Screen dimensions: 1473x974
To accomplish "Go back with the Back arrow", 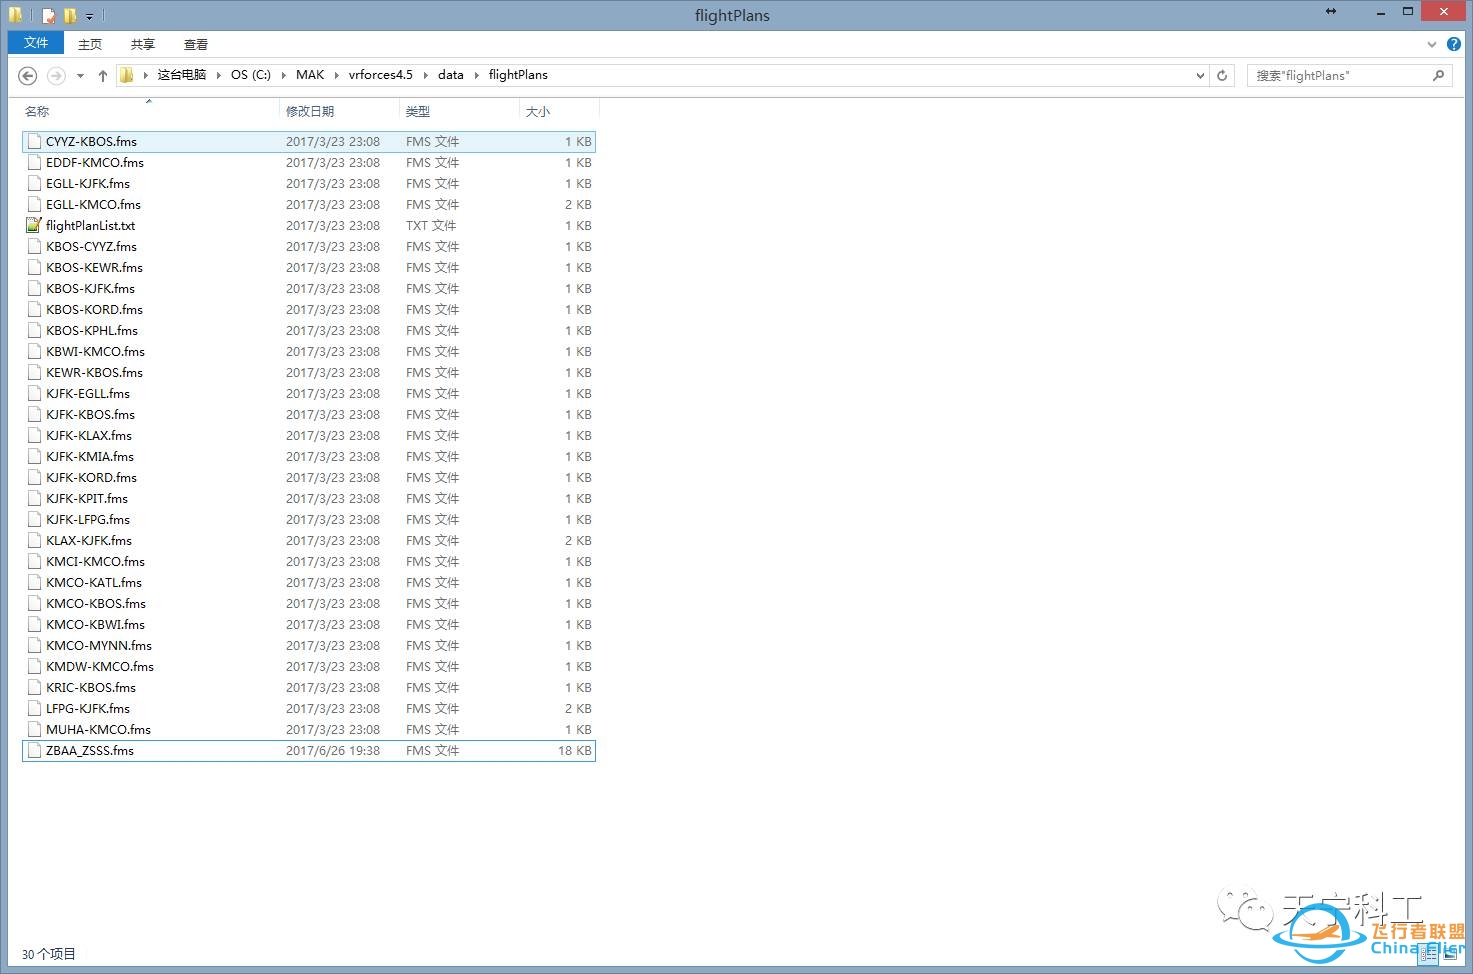I will [28, 76].
